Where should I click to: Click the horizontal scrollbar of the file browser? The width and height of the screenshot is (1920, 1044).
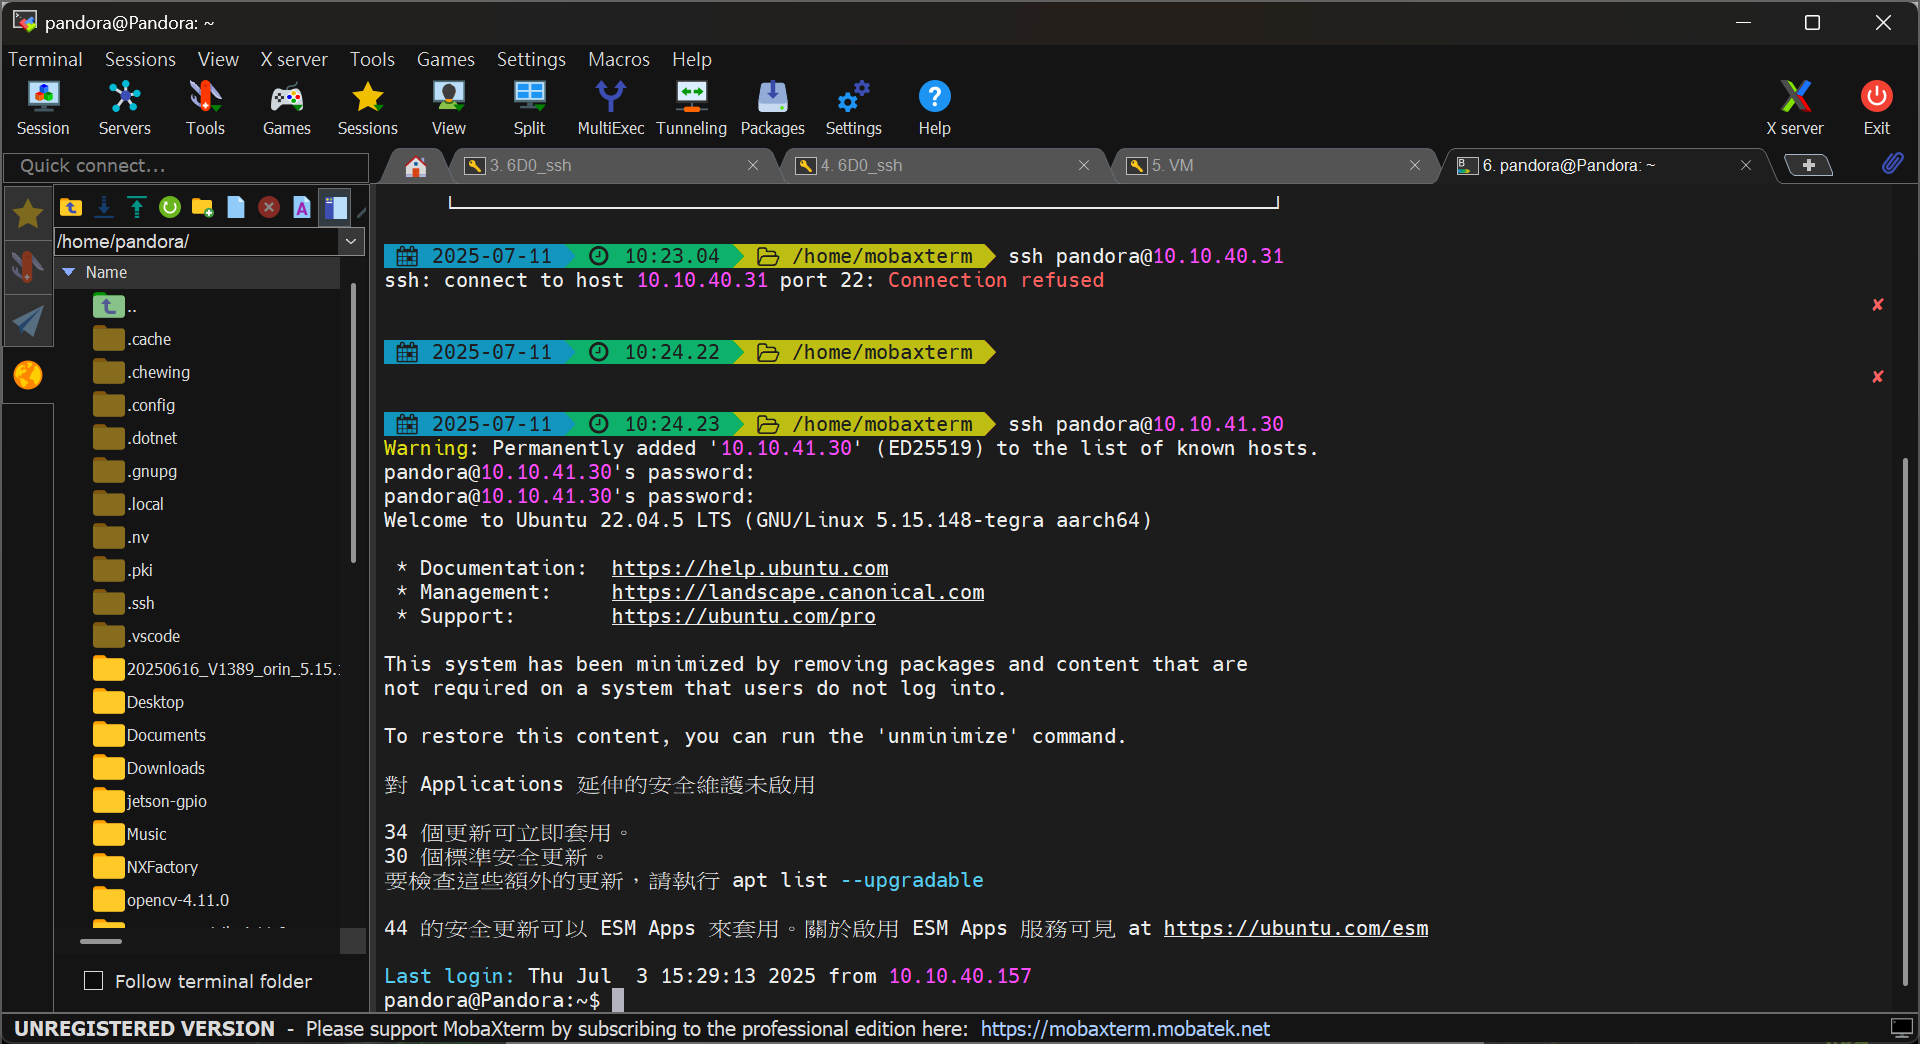click(x=101, y=941)
